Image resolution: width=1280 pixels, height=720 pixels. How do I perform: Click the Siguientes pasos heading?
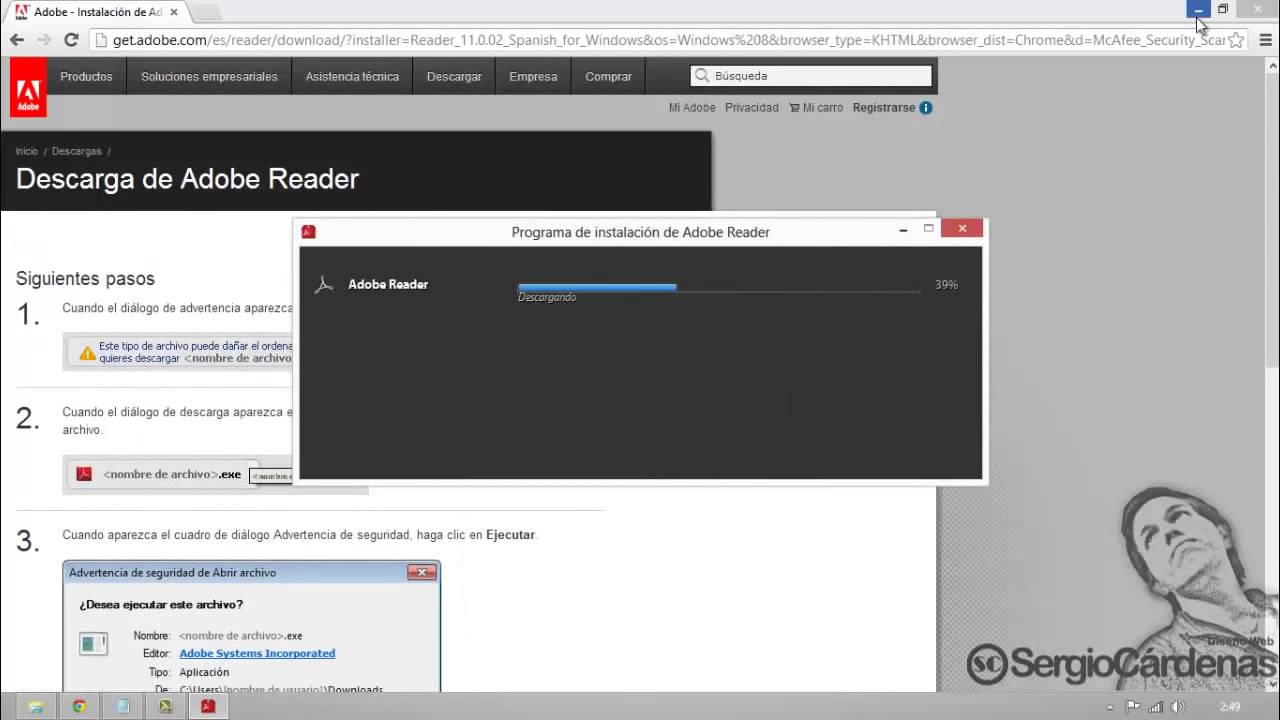coord(85,279)
